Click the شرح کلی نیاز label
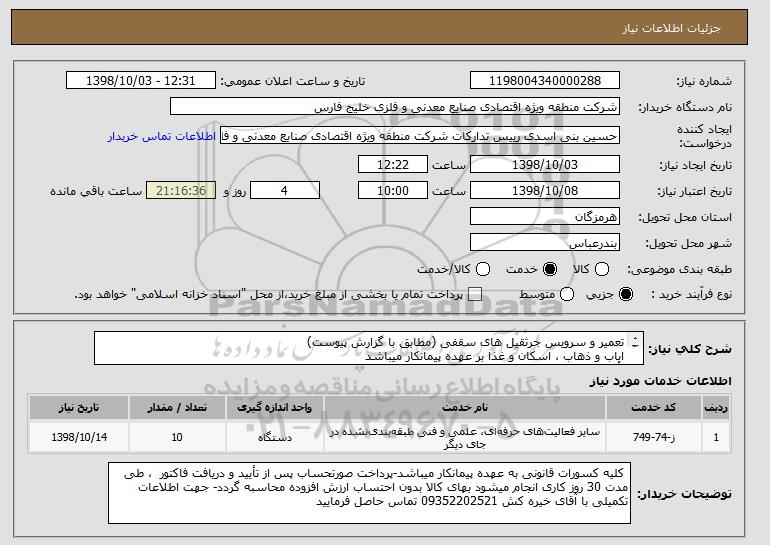 click(690, 349)
